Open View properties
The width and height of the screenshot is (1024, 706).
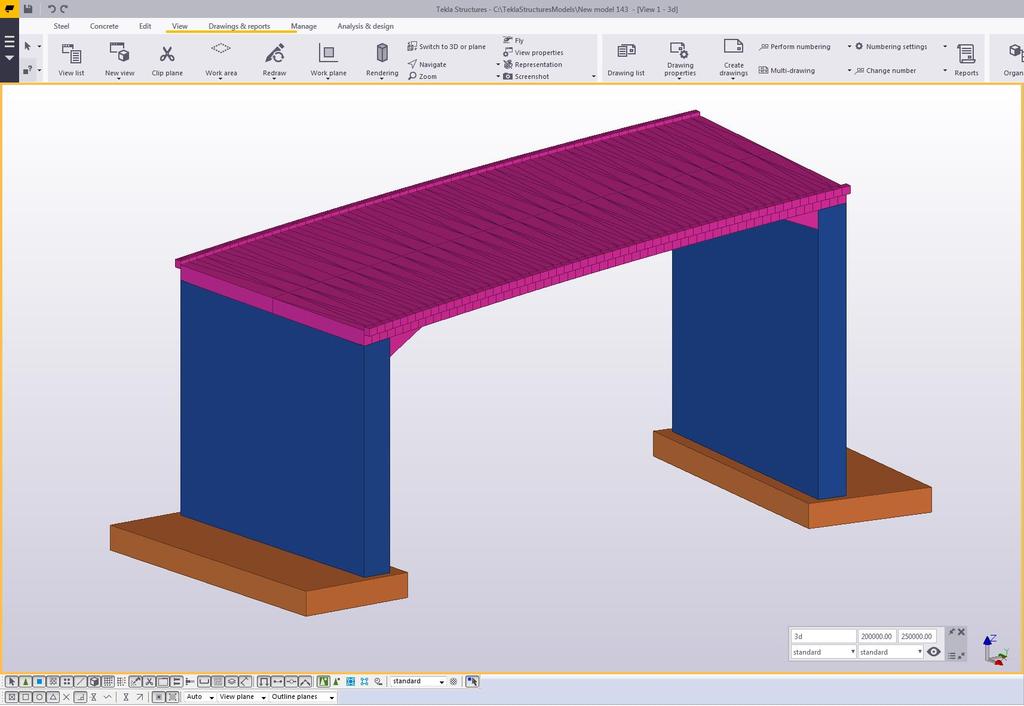pos(533,52)
